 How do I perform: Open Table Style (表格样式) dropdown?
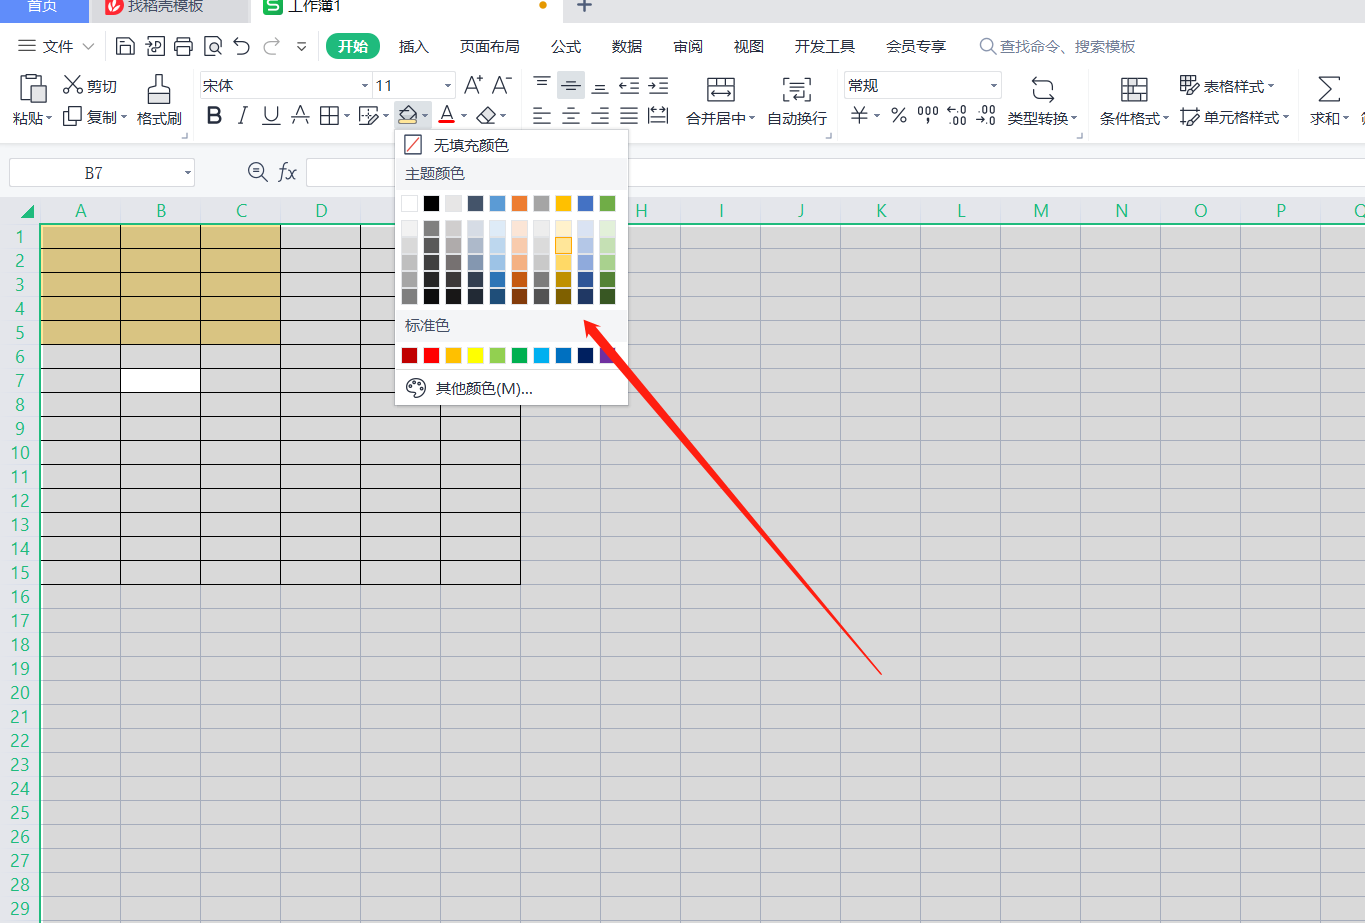click(x=1227, y=86)
